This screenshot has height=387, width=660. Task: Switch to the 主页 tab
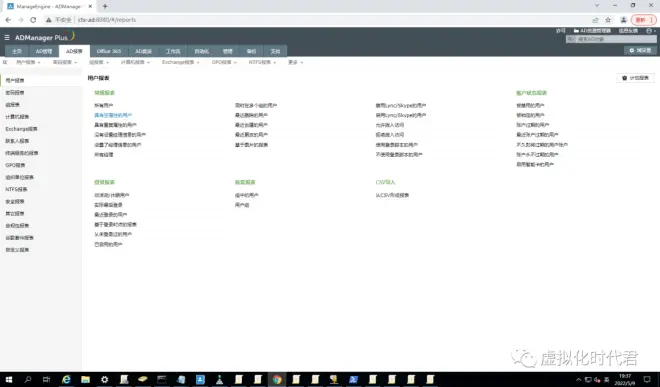click(17, 51)
